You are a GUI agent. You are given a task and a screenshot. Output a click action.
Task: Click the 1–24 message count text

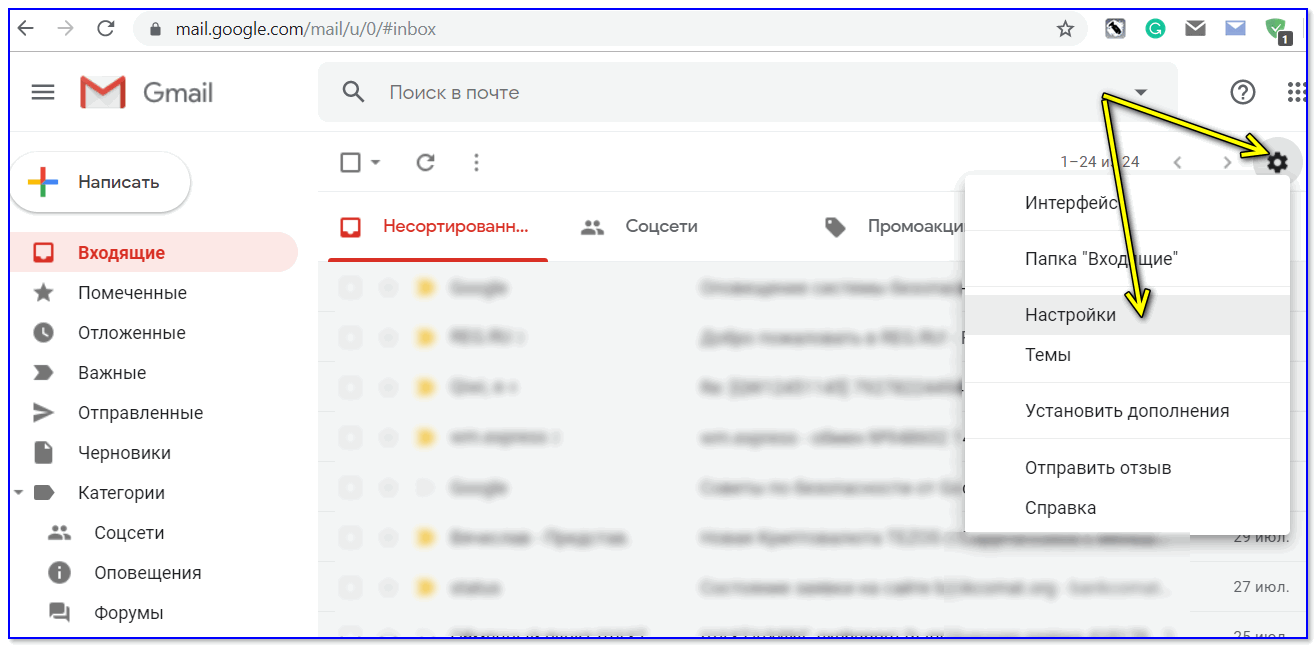1100,162
